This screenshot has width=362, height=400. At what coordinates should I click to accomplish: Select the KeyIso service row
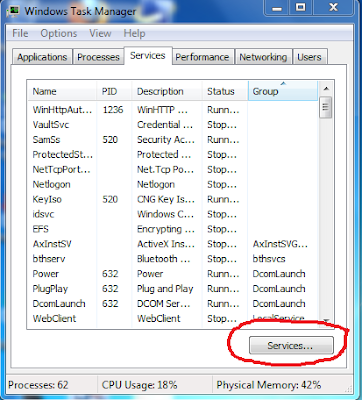click(173, 199)
